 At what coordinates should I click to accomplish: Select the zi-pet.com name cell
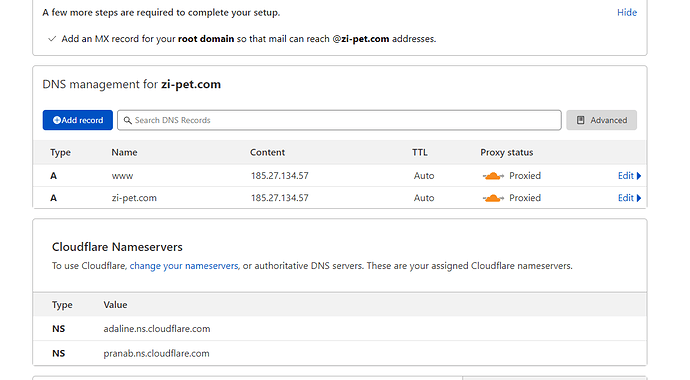click(134, 198)
